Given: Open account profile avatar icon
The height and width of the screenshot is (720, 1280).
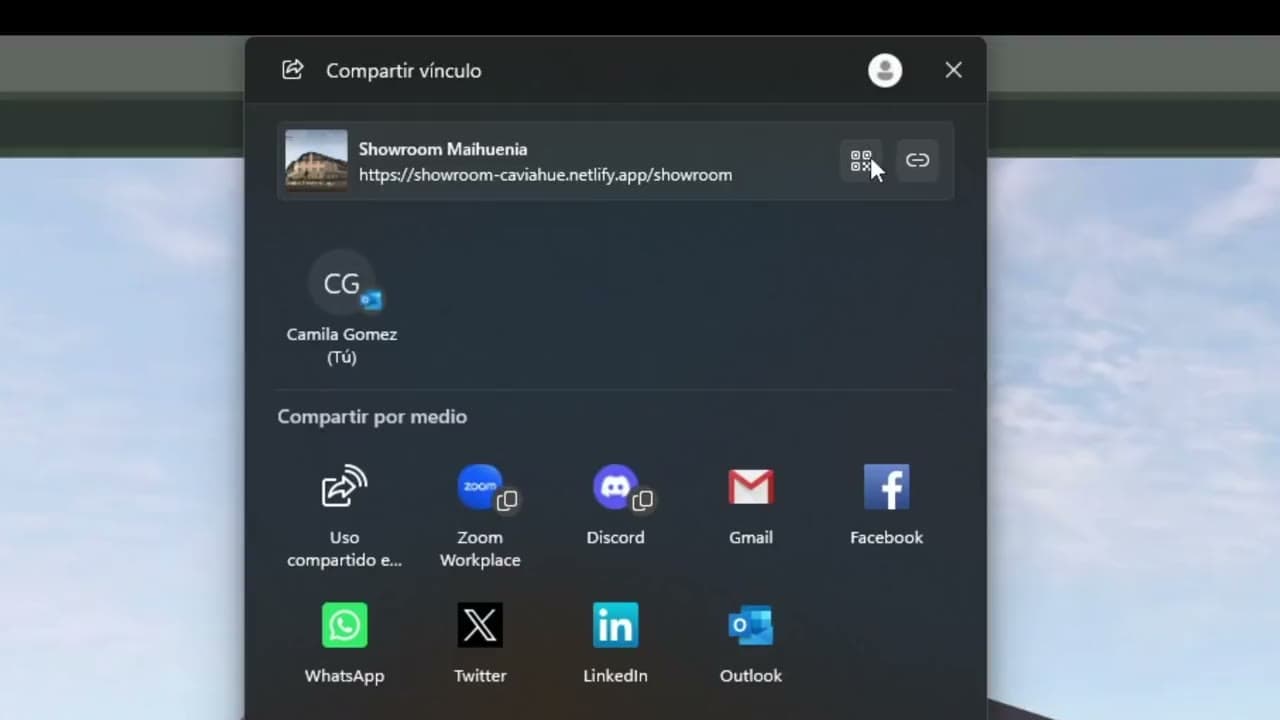Looking at the screenshot, I should point(885,70).
